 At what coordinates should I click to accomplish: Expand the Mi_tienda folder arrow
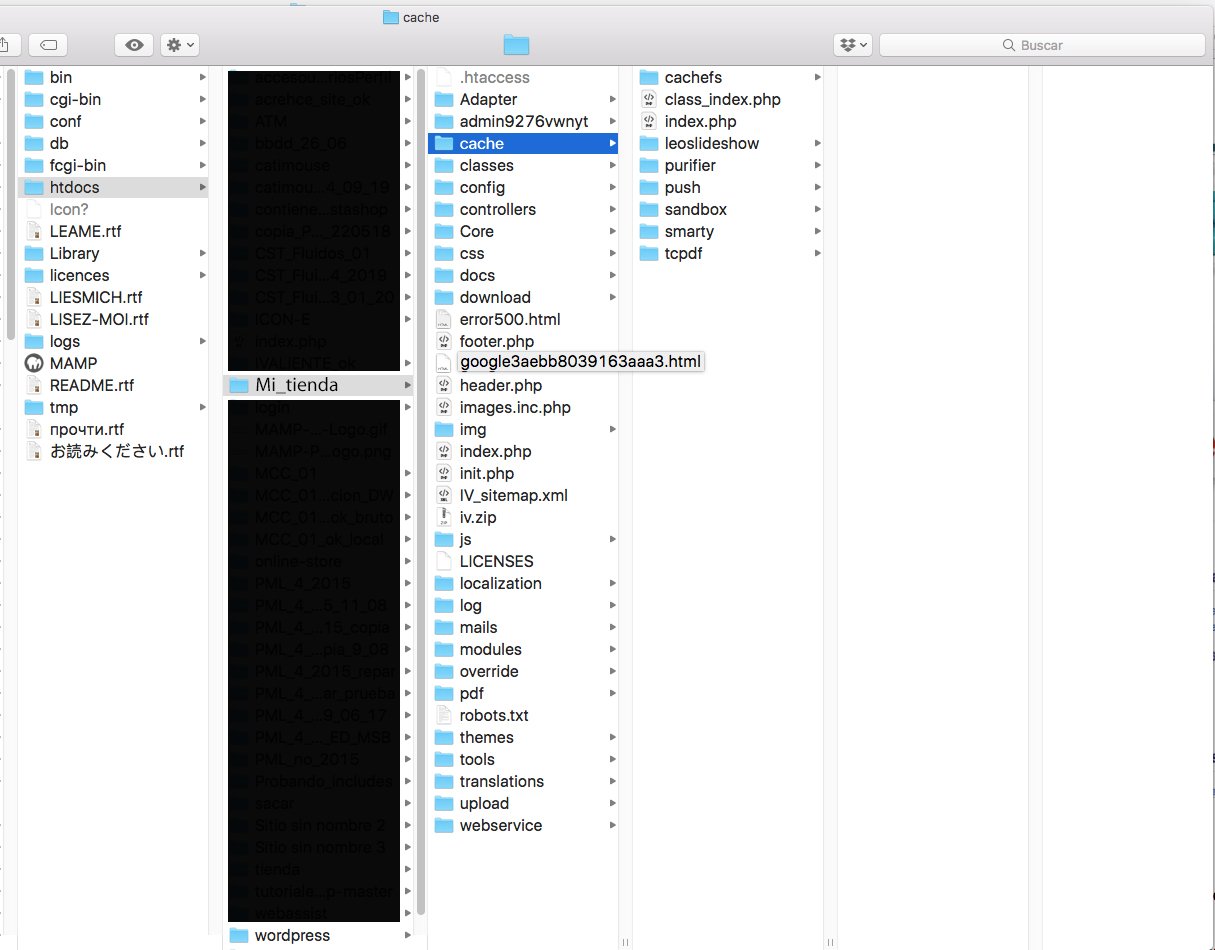click(407, 385)
